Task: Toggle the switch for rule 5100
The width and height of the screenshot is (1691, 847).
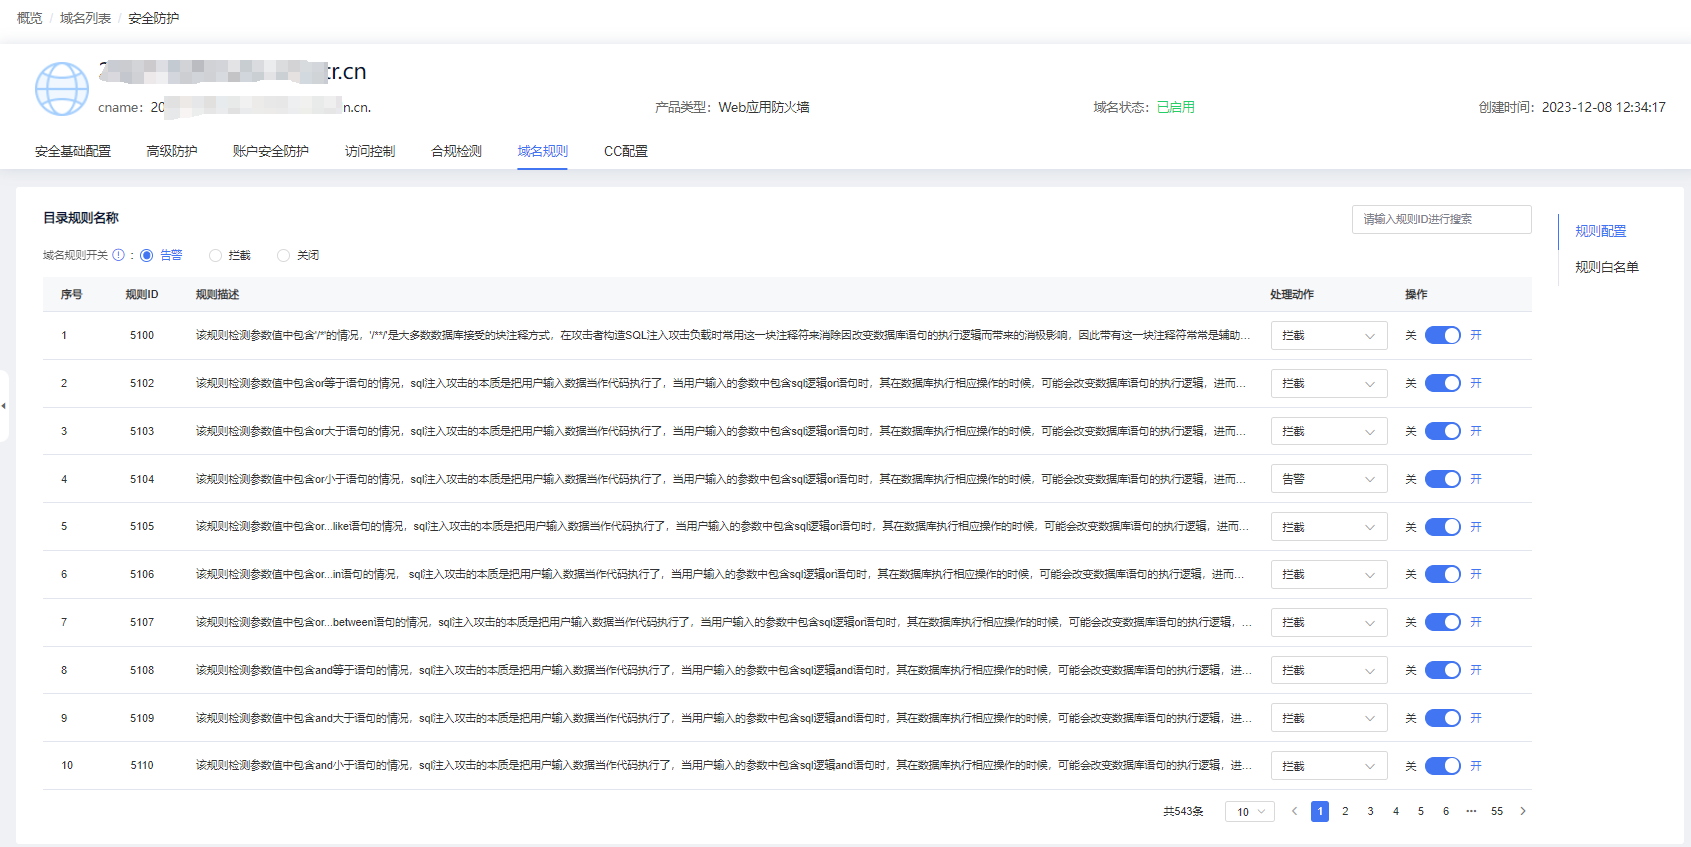Action: 1442,336
